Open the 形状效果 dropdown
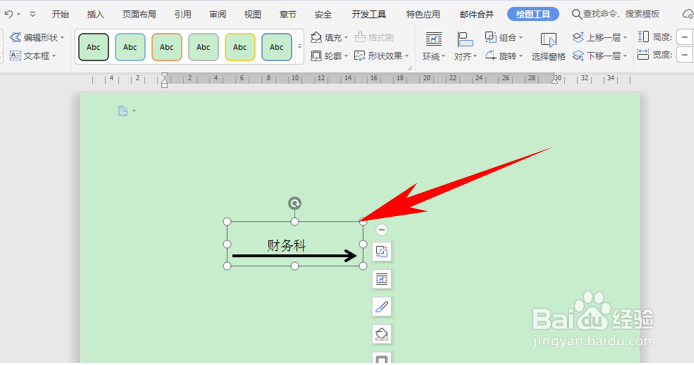The height and width of the screenshot is (365, 694). coord(382,56)
